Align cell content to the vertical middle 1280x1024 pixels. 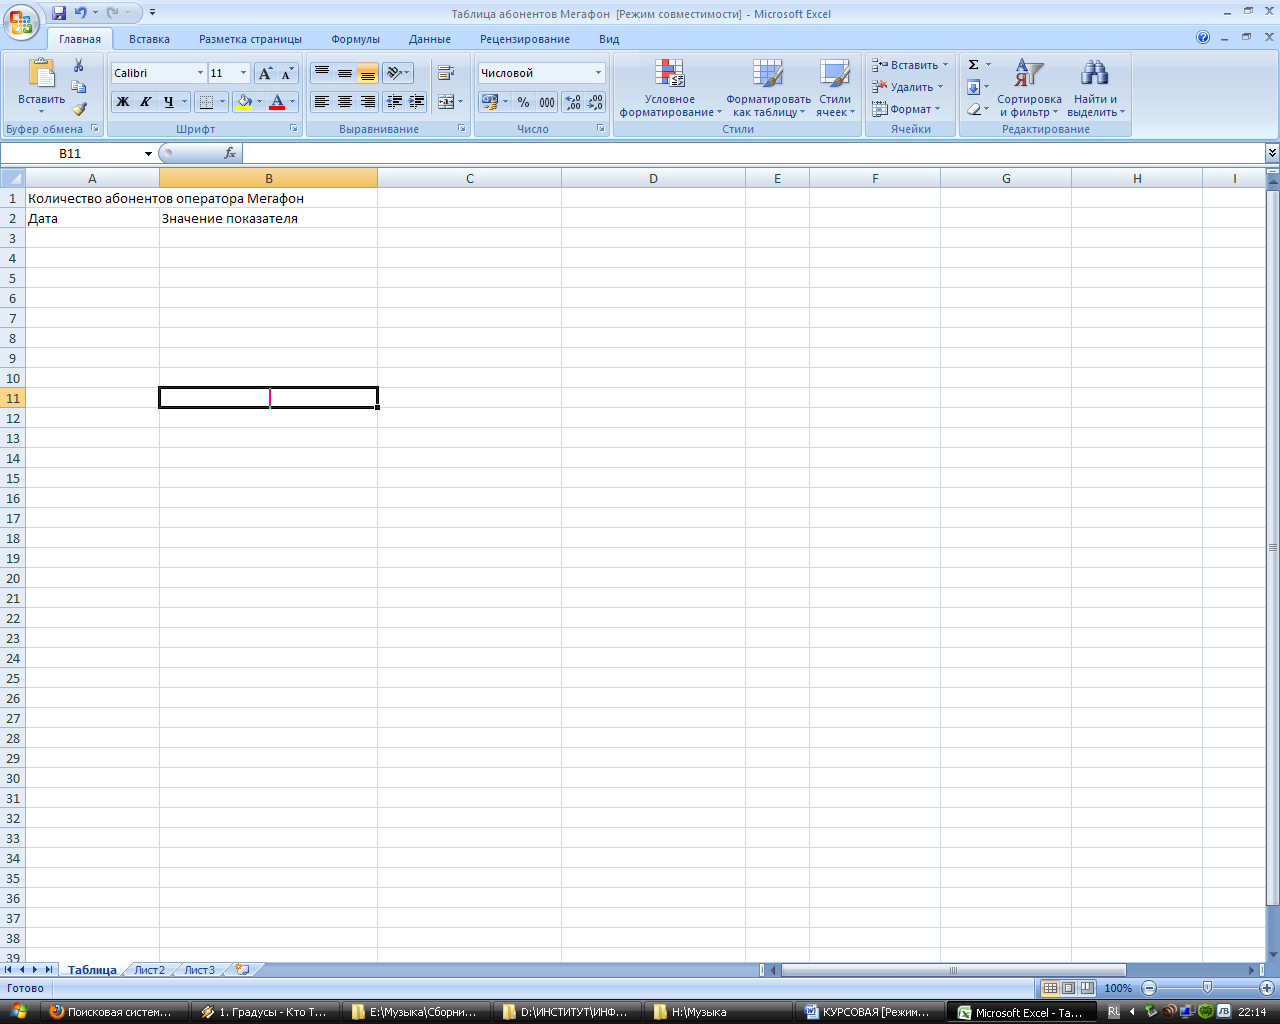(344, 73)
